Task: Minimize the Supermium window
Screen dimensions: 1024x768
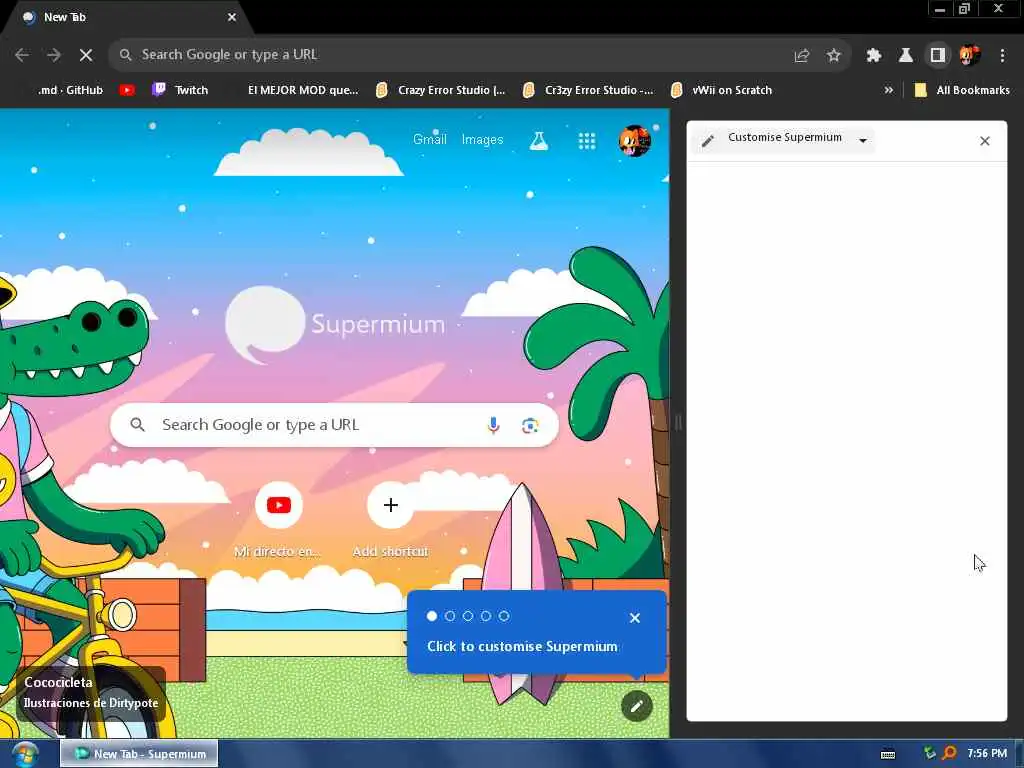Action: coord(940,9)
